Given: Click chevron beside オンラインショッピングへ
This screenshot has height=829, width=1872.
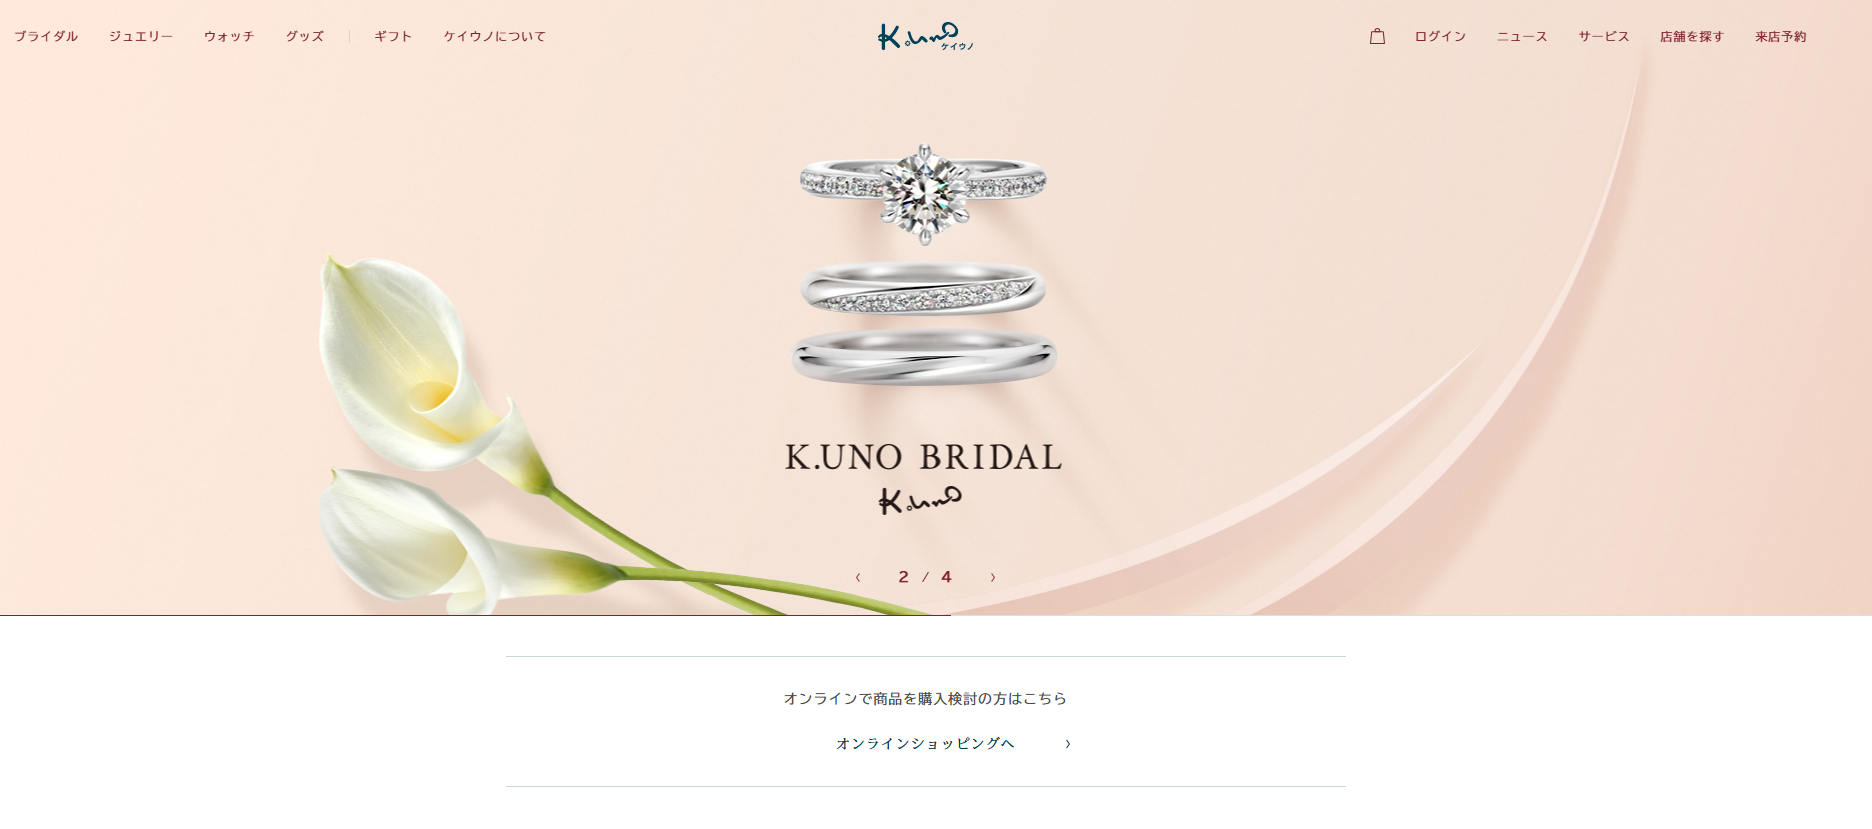Looking at the screenshot, I should (1068, 744).
